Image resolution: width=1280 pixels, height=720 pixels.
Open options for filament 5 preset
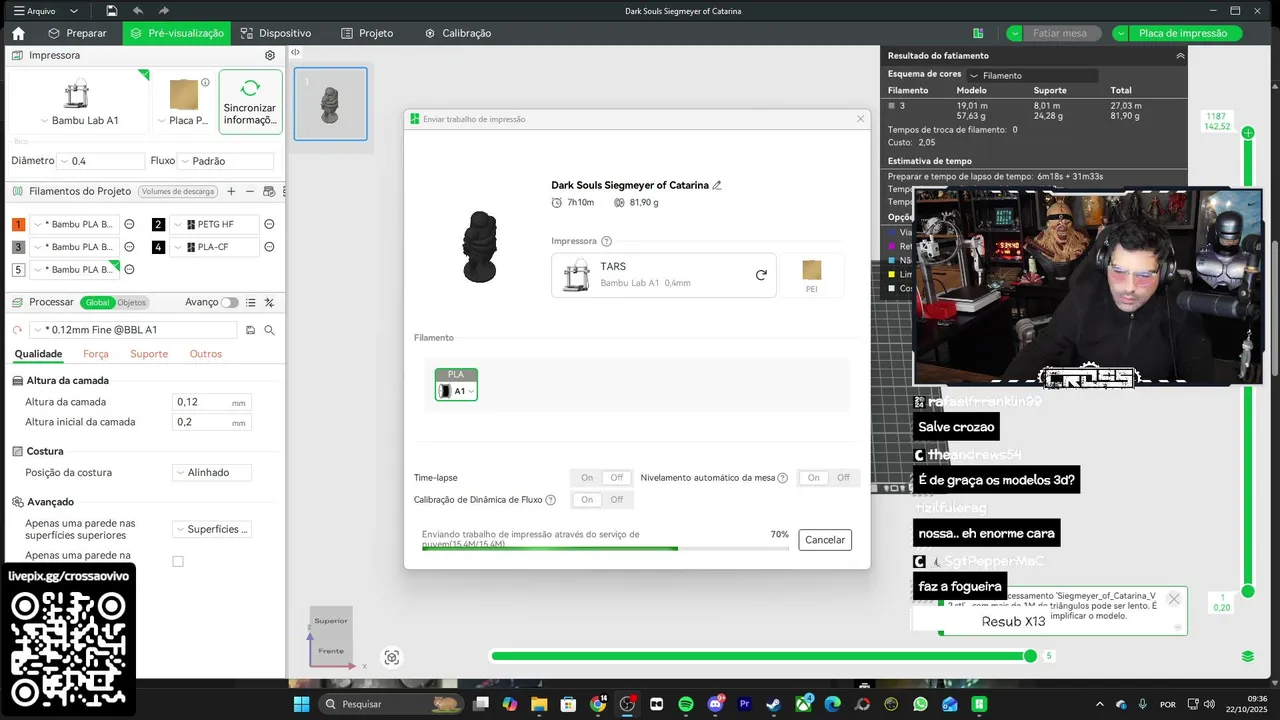pos(129,270)
